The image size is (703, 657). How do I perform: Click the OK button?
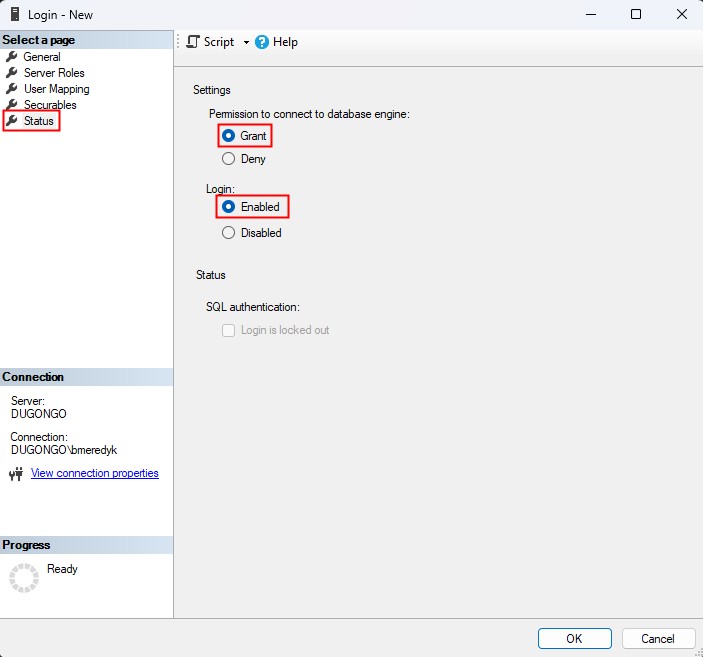pos(574,638)
